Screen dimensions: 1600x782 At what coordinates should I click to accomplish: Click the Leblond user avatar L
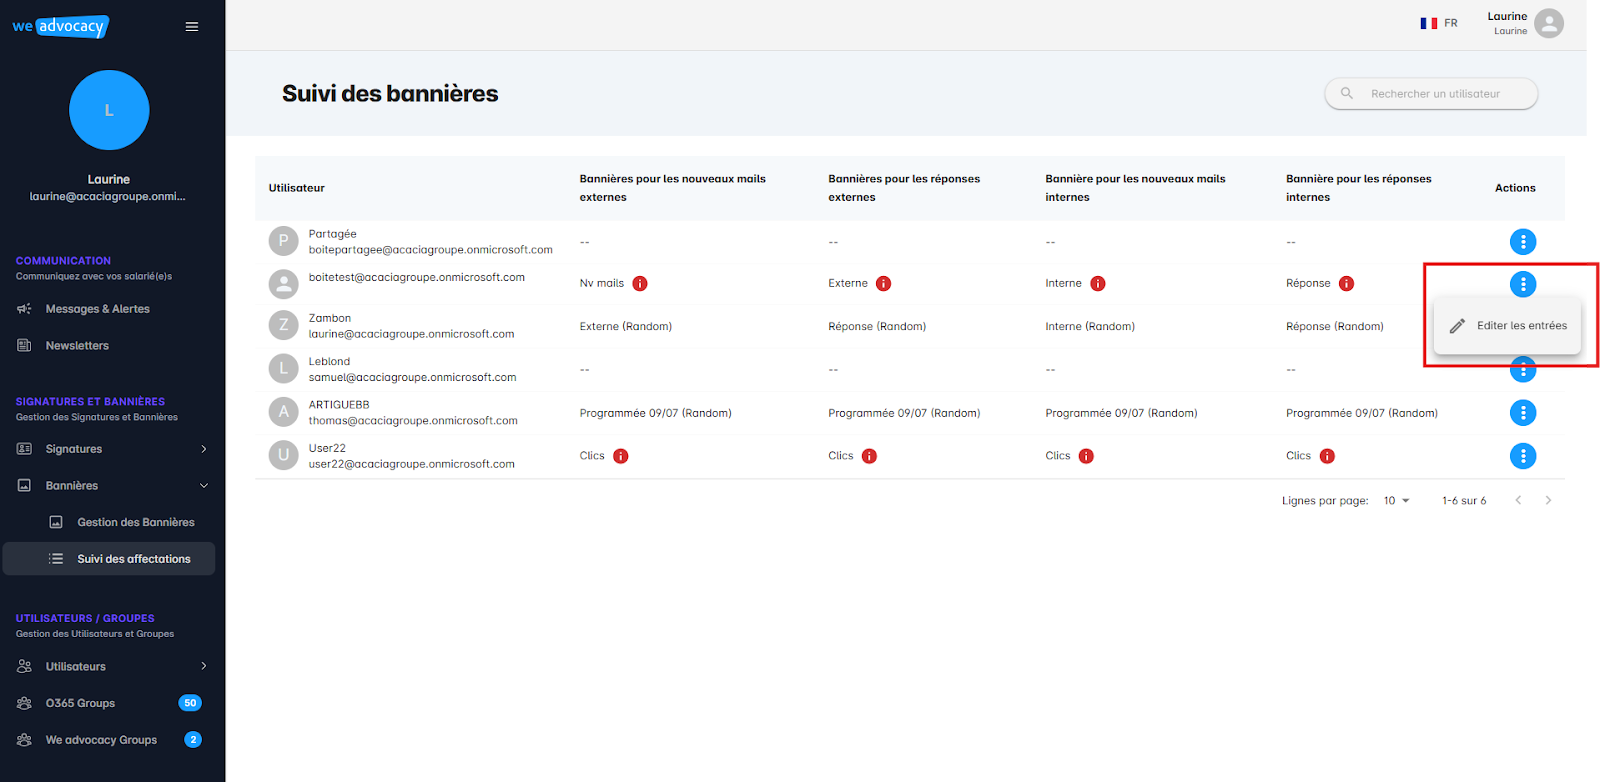pos(284,369)
